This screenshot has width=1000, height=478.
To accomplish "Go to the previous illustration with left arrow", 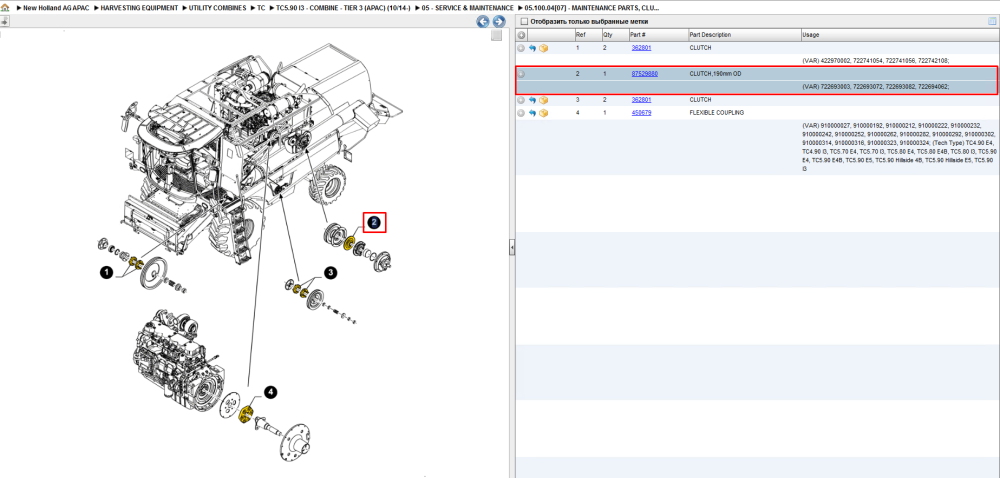I will pyautogui.click(x=483, y=22).
